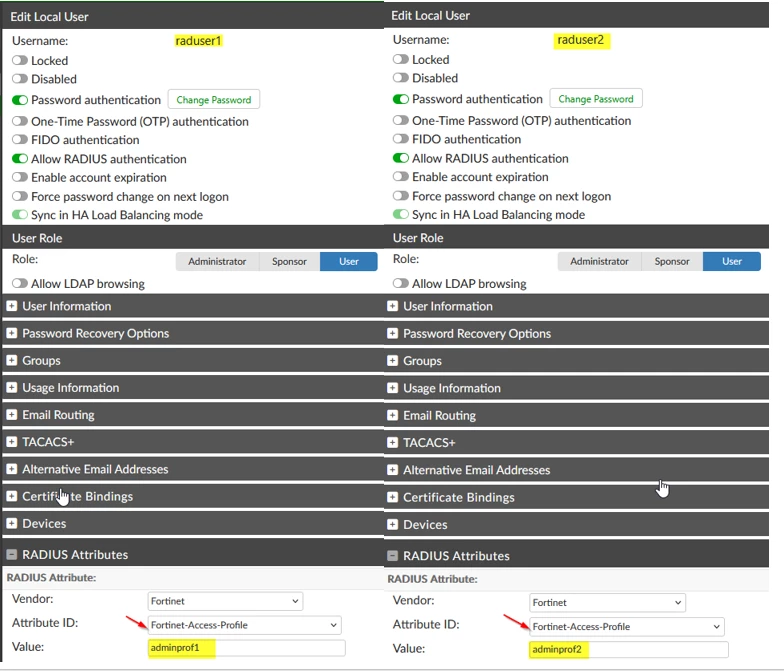
Task: Select User role for raduser2
Action: [732, 262]
